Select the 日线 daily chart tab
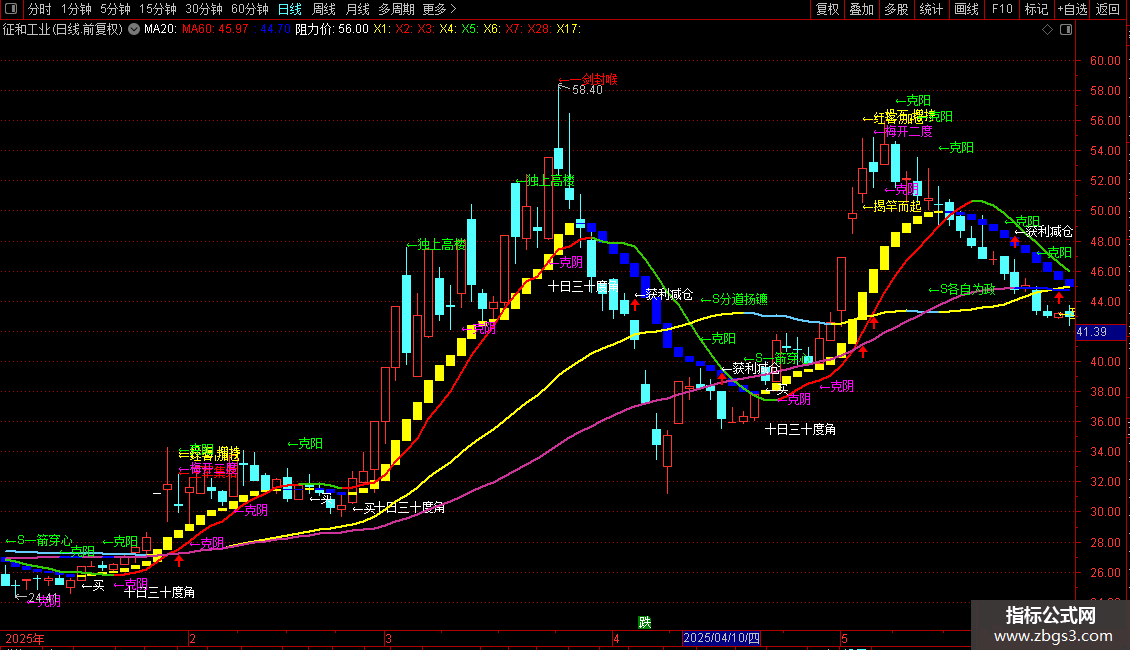The image size is (1130, 650). [x=290, y=9]
